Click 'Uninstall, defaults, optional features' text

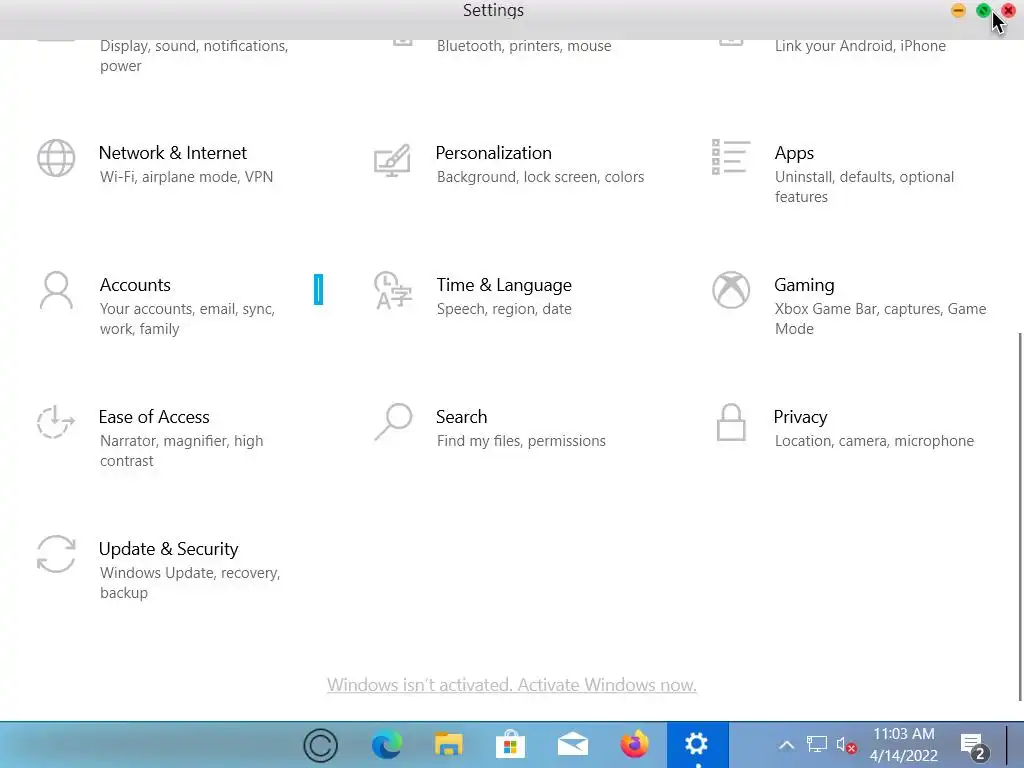[864, 187]
